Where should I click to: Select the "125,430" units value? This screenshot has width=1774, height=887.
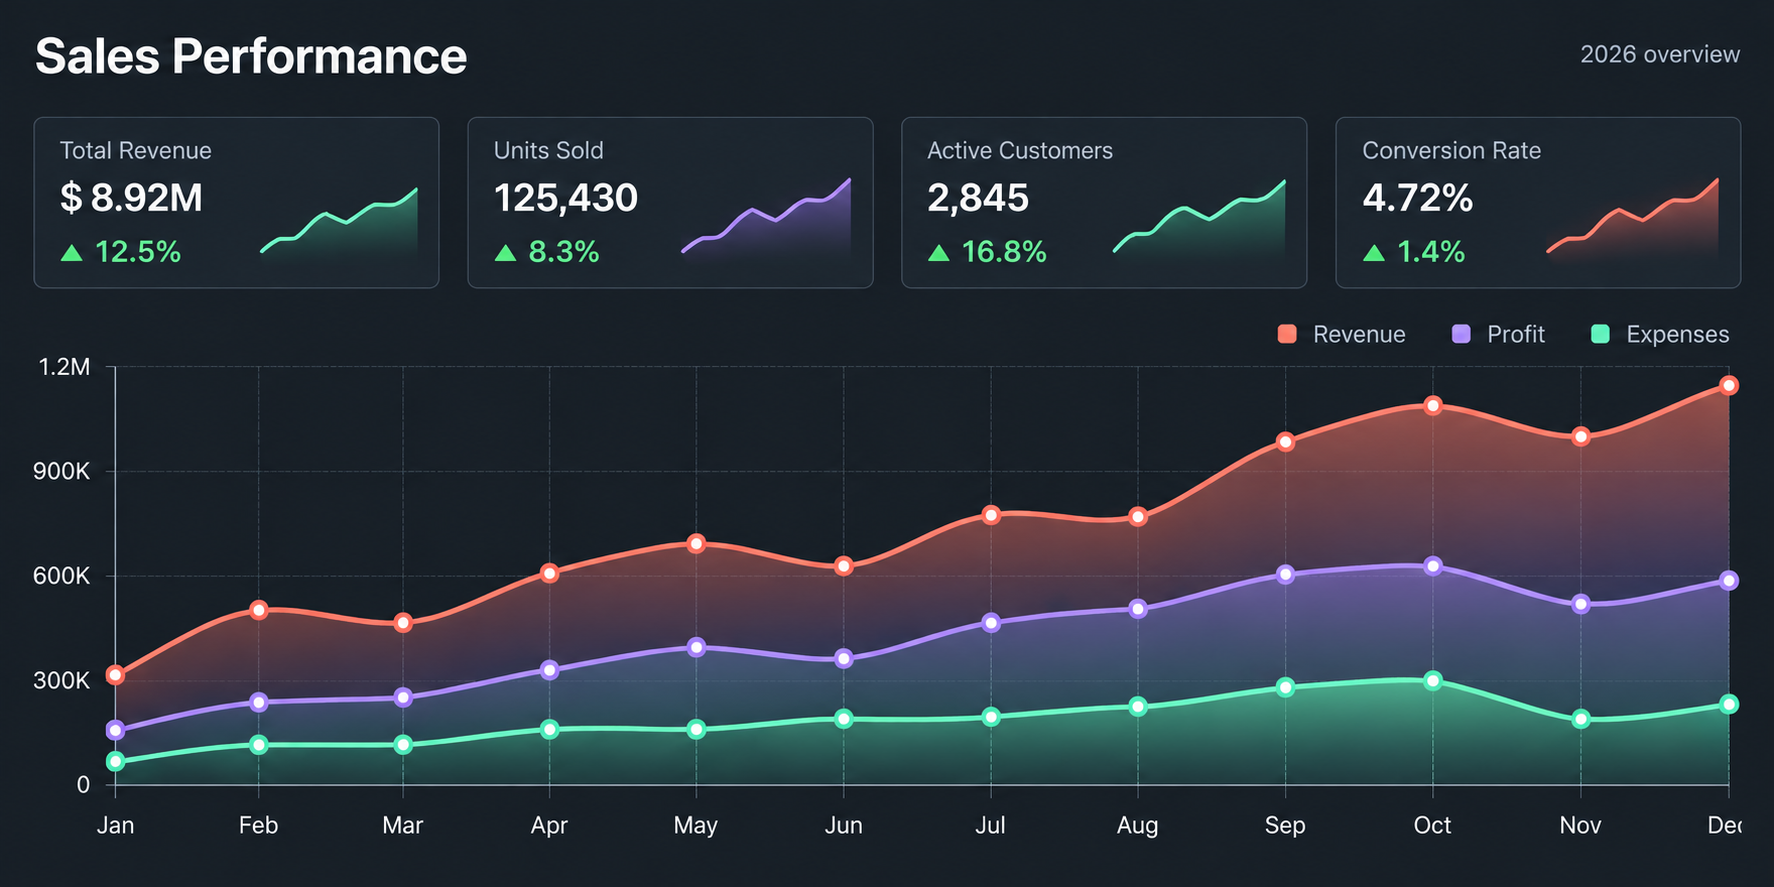pos(566,198)
